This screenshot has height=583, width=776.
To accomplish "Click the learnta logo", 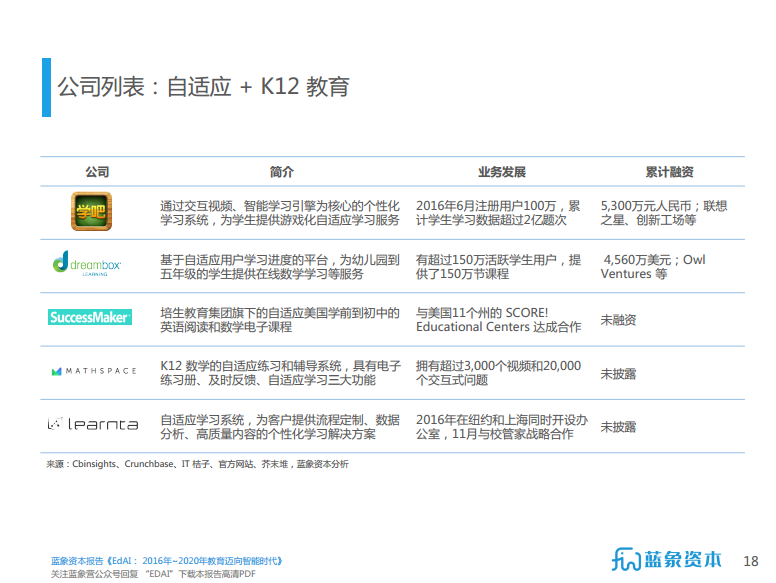I will pos(93,424).
